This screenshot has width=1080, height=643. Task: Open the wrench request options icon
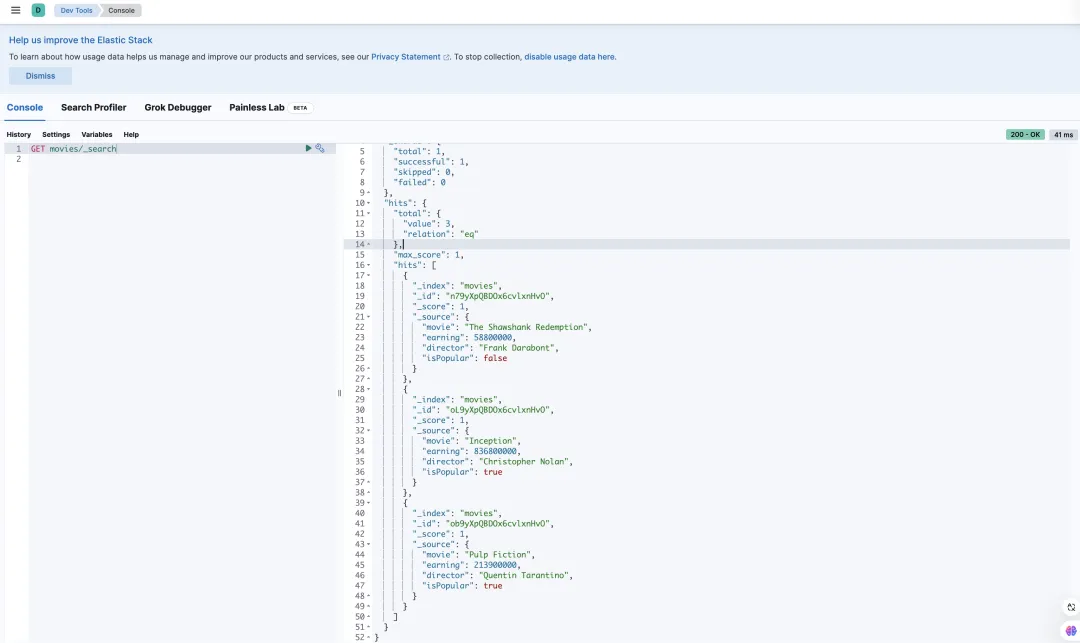[320, 148]
